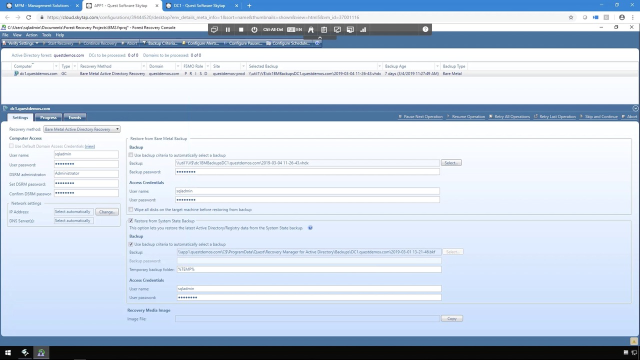Open the Recovery Method column filter dropdown
Viewport: 640px width, 360px height.
[x=143, y=66]
